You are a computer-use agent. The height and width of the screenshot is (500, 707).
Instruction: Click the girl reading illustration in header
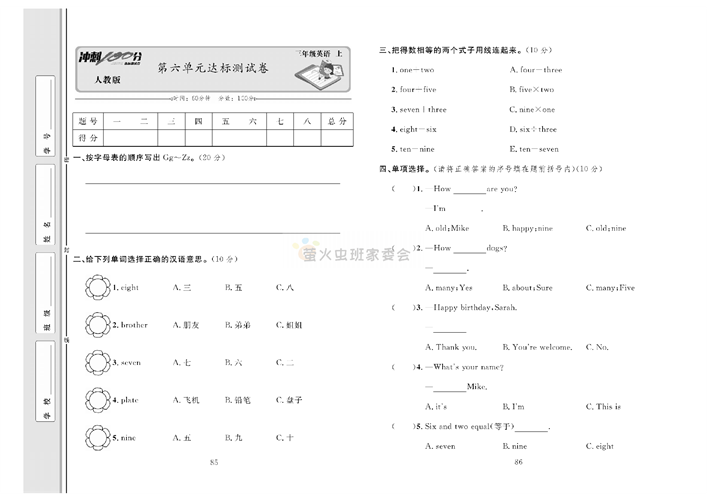tap(320, 74)
